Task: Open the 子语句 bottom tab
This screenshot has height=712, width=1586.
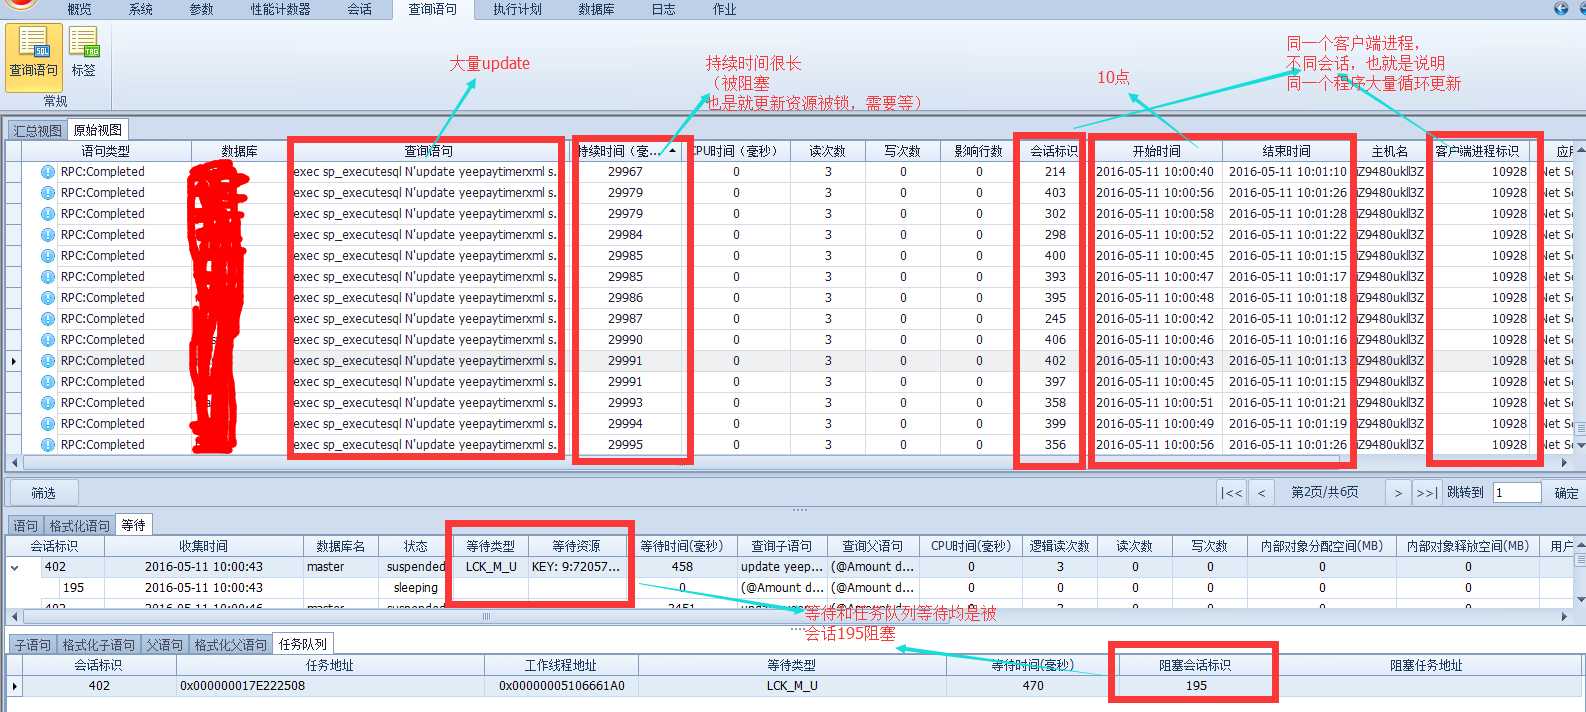Action: (33, 645)
